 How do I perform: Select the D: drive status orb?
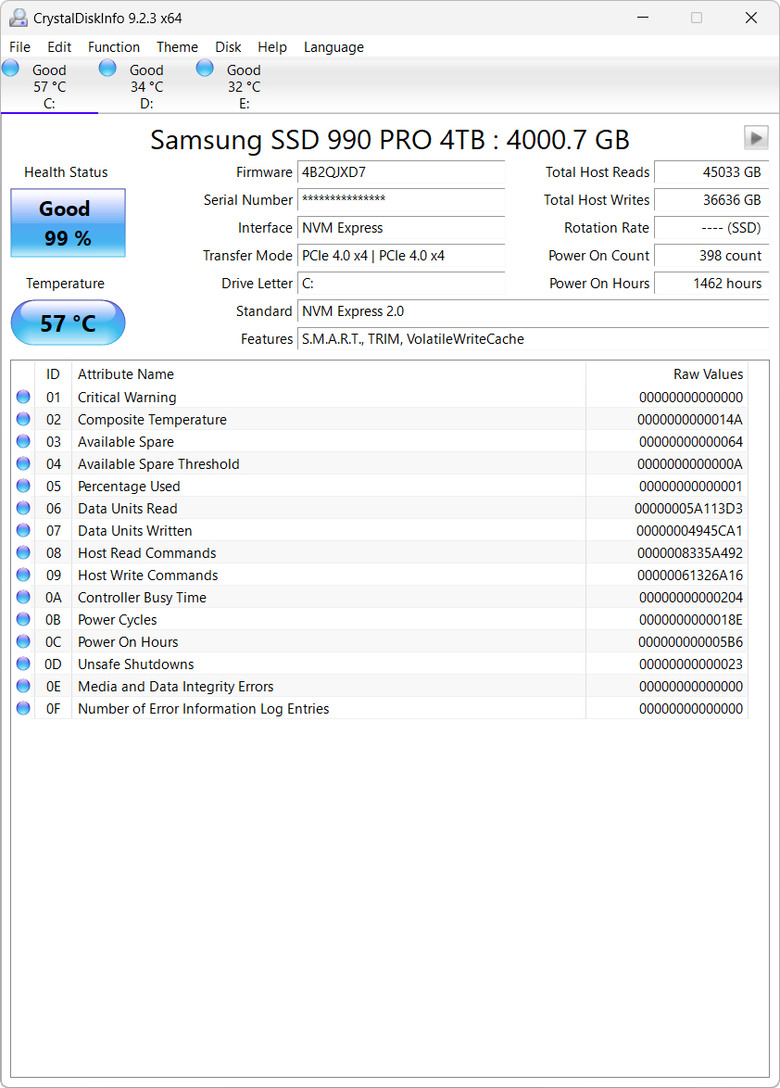108,68
